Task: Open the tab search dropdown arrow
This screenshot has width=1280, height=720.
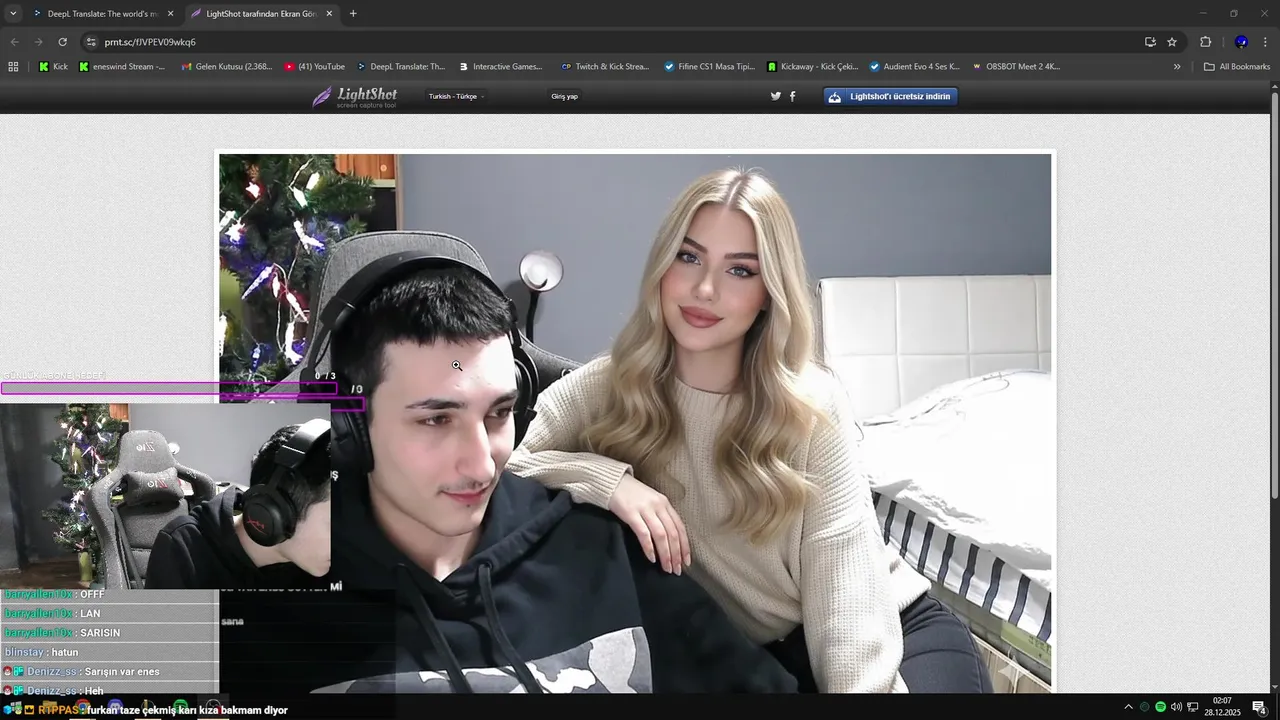Action: (13, 14)
